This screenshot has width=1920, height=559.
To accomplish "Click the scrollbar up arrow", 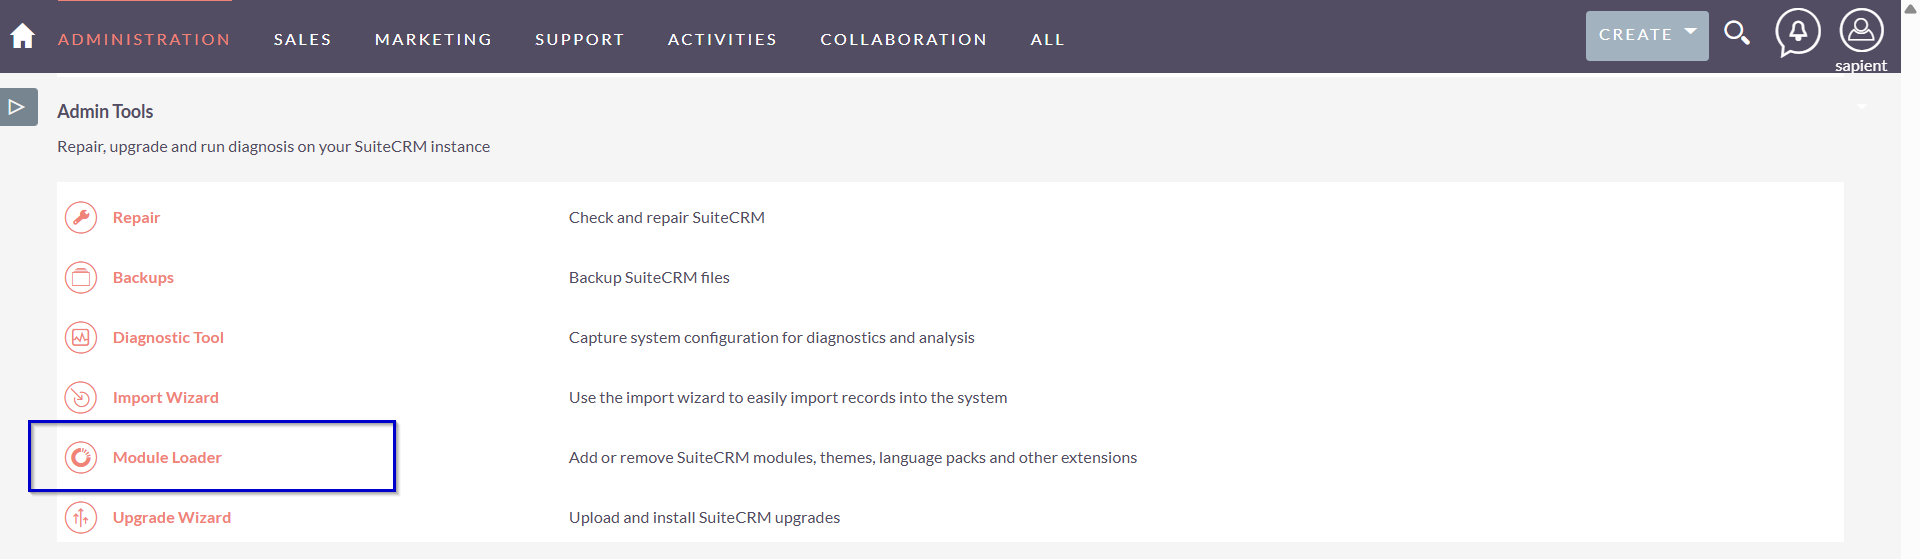I will click(x=1910, y=8).
